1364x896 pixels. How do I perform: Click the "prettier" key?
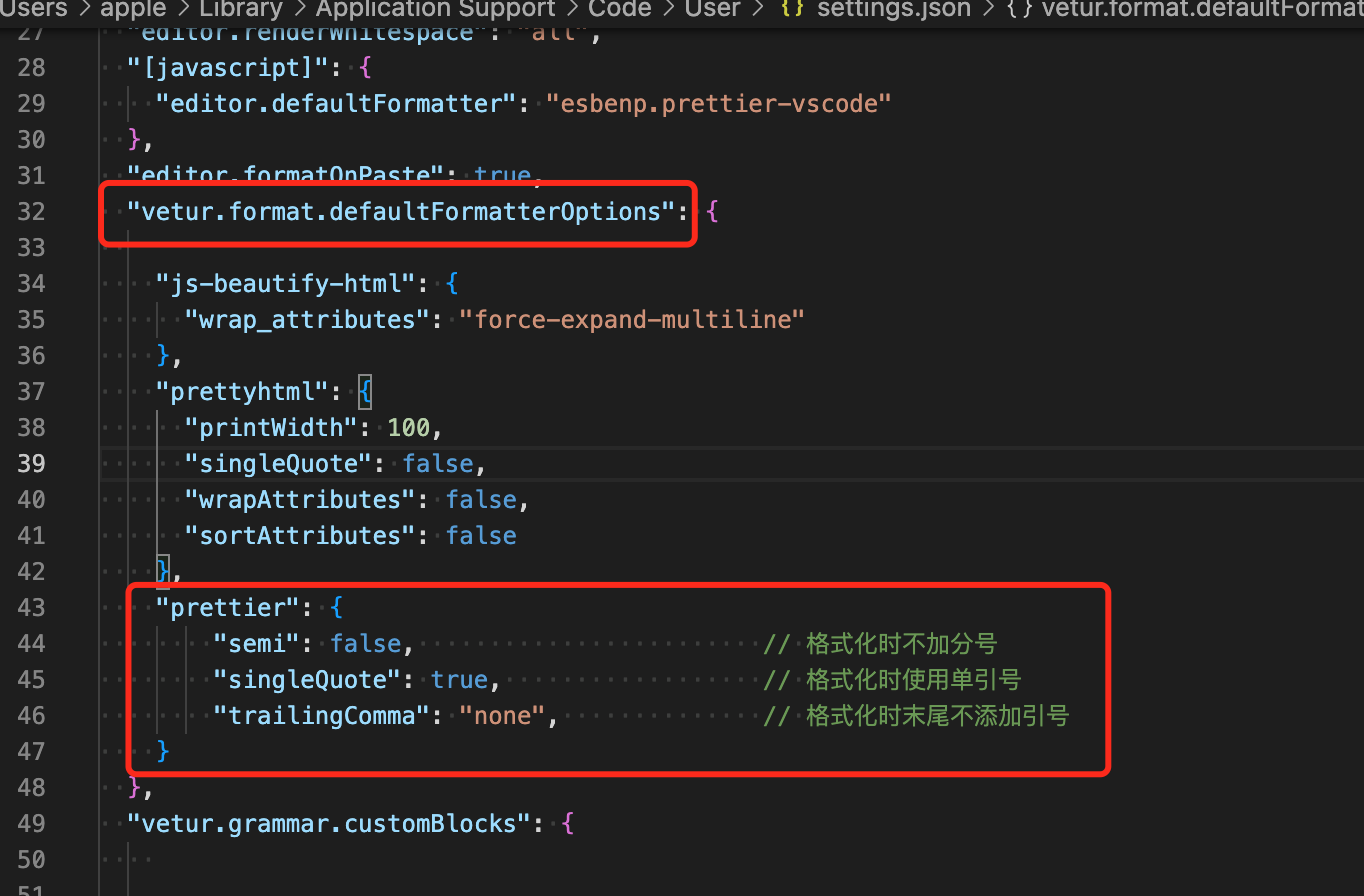click(227, 608)
